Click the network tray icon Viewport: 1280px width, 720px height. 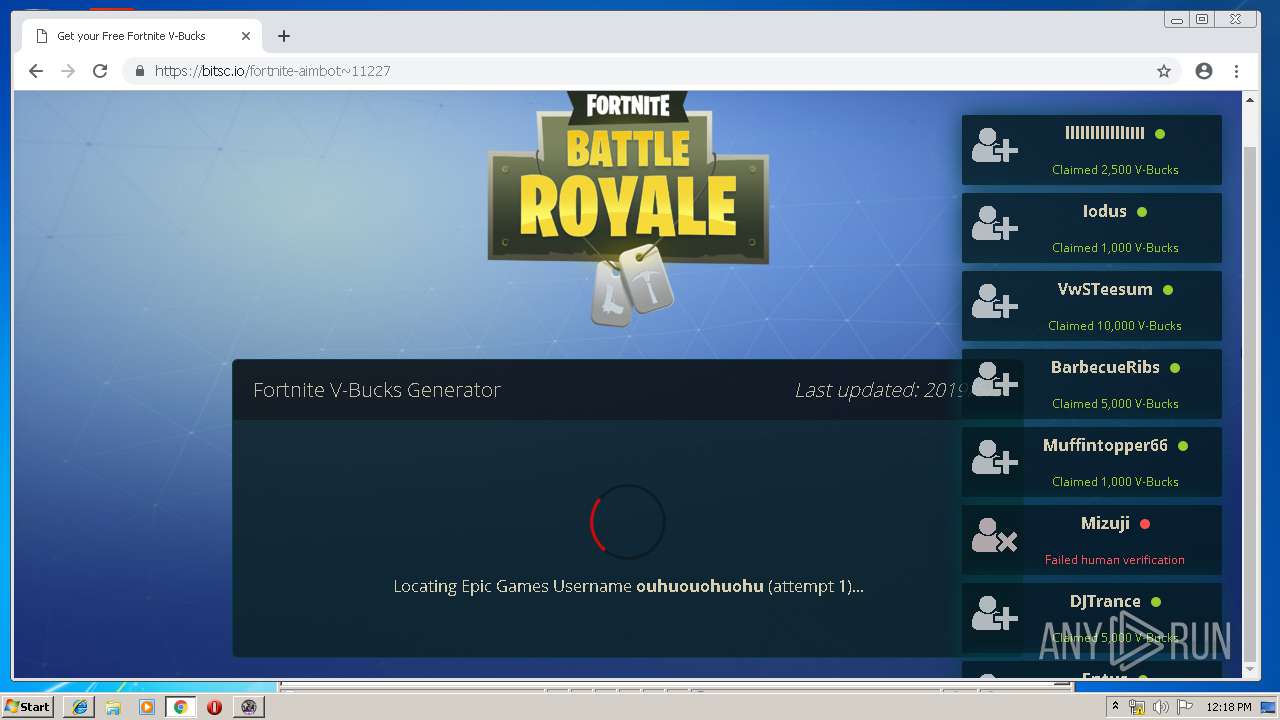pyautogui.click(x=1137, y=707)
